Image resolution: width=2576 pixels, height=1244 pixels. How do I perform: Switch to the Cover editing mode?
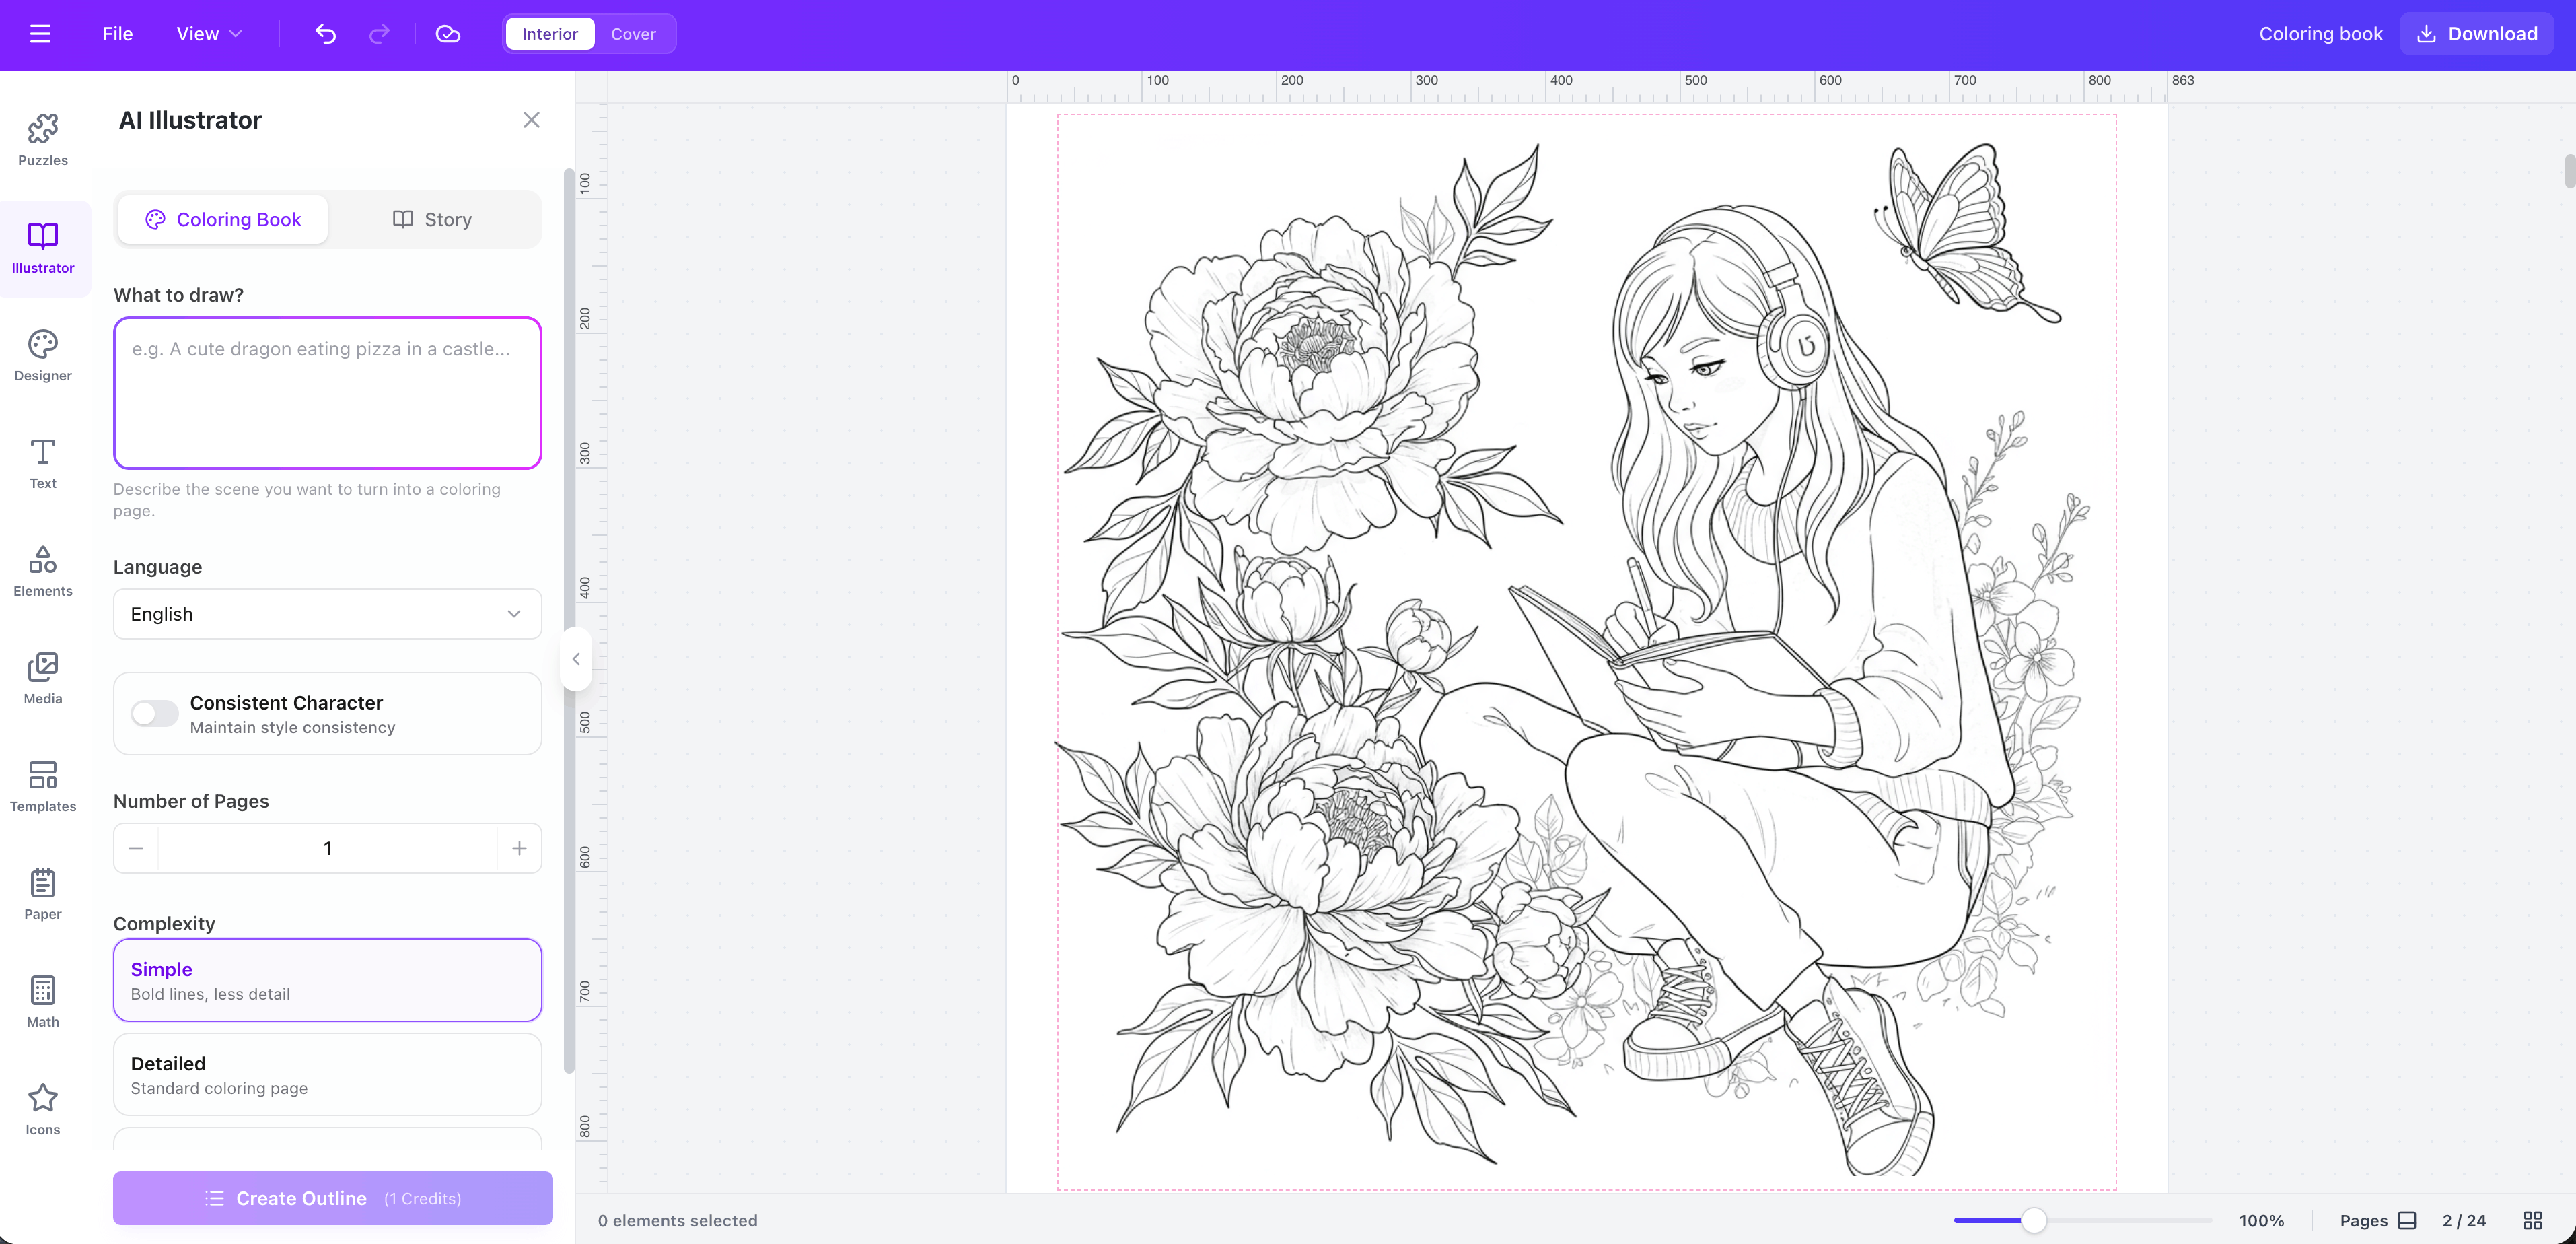pyautogui.click(x=633, y=33)
